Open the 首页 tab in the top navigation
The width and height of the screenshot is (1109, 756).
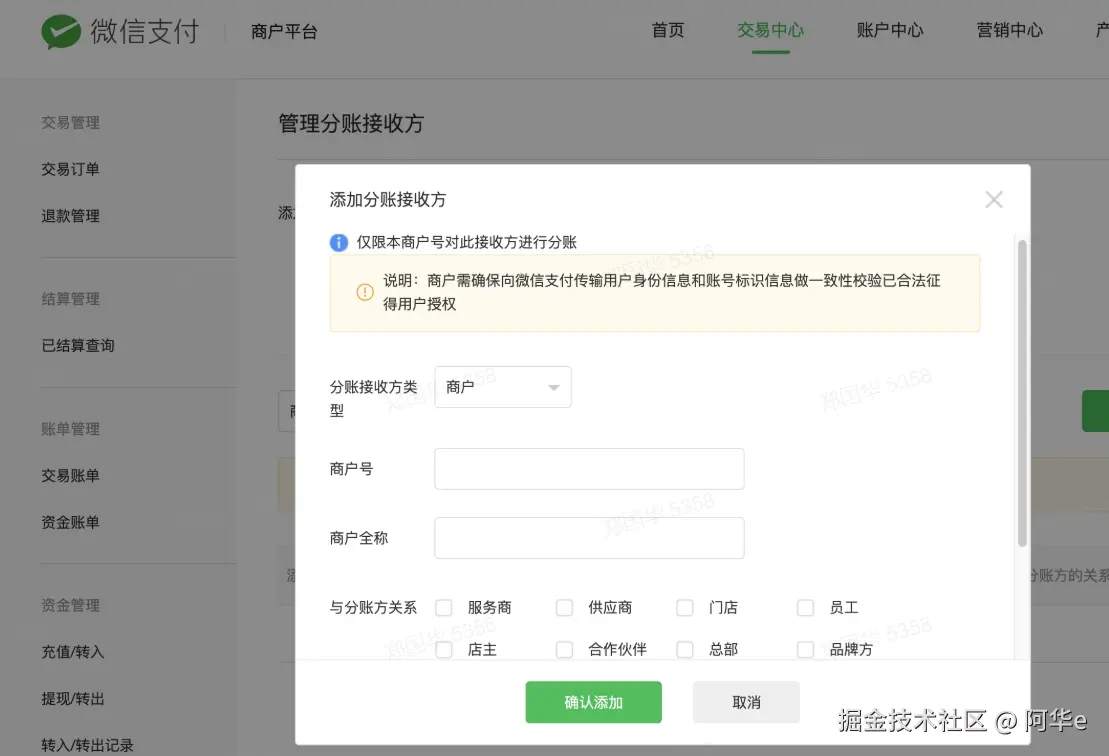[x=668, y=30]
